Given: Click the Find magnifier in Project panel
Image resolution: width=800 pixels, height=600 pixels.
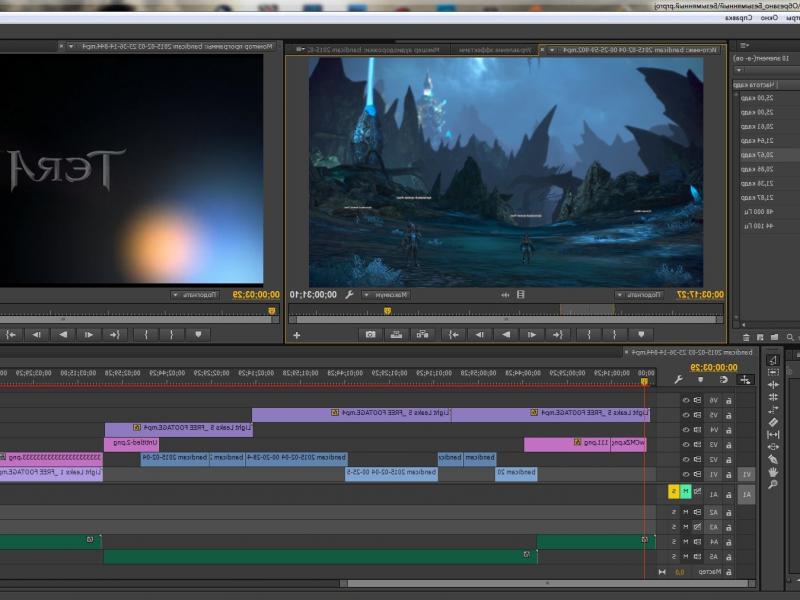Looking at the screenshot, I should pos(790,337).
